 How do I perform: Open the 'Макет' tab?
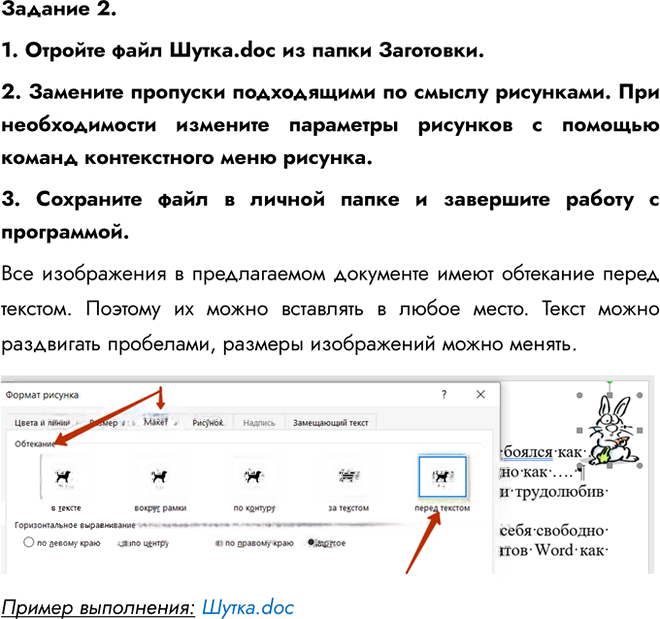(x=156, y=422)
